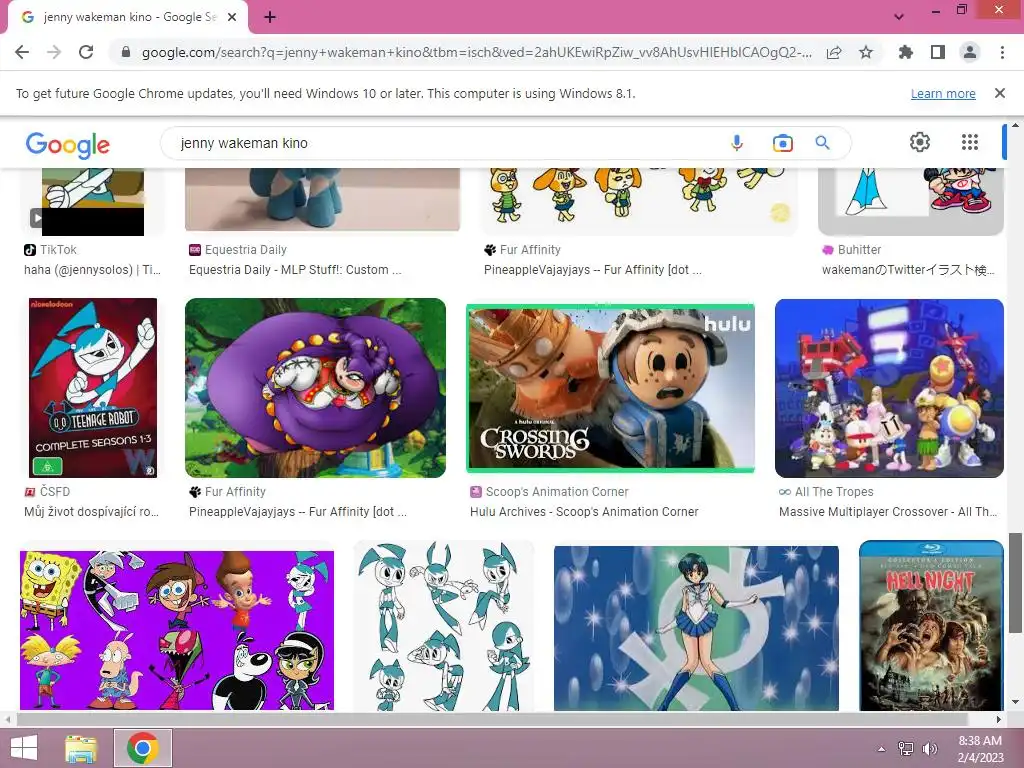Click the horizontal scrollbar right arrow
1024x768 pixels.
click(999, 719)
